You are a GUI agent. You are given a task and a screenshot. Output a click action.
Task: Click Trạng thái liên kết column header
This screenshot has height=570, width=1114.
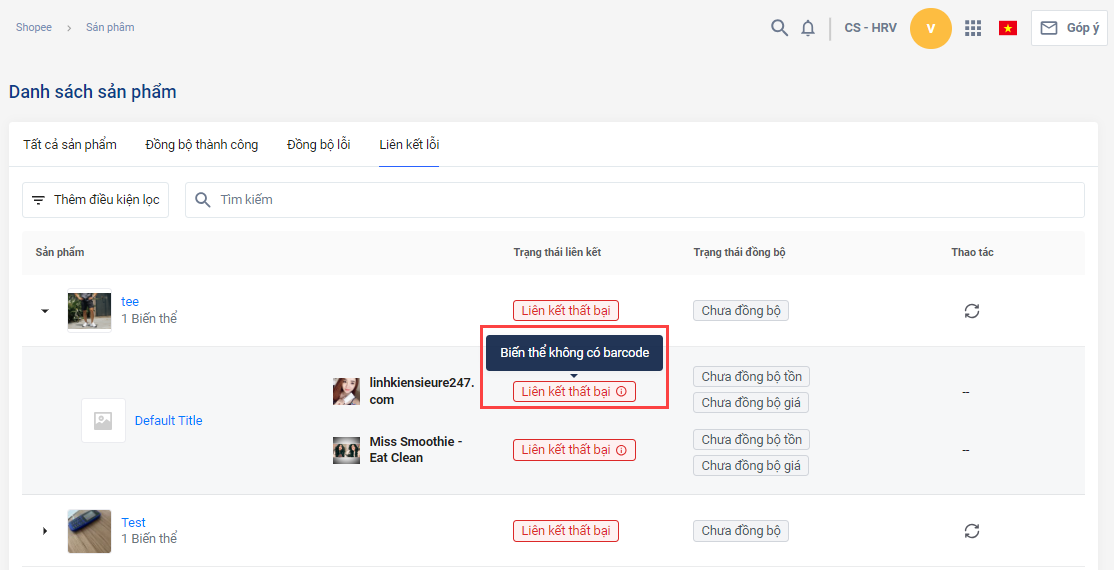(558, 252)
